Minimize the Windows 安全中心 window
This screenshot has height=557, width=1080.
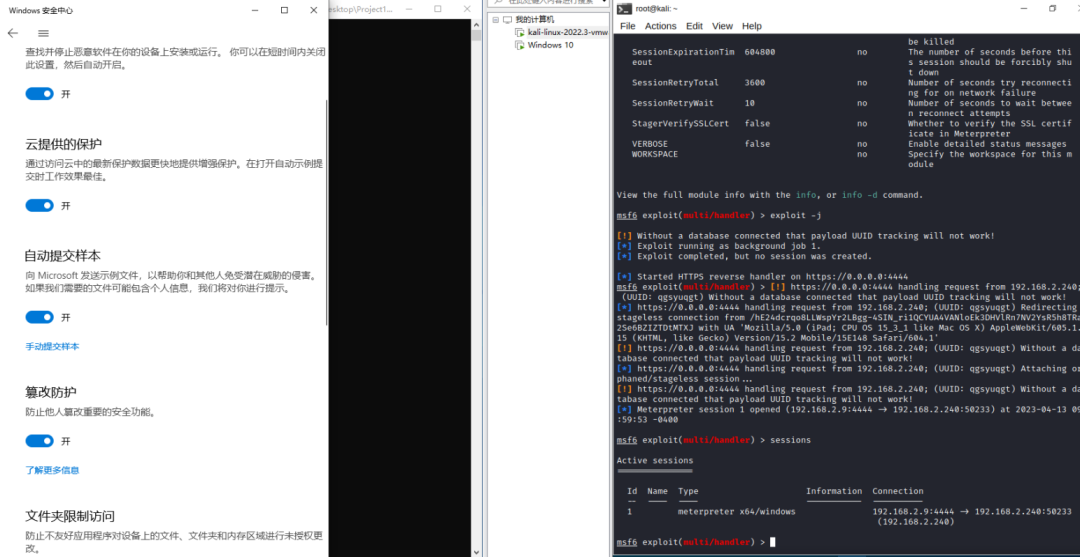coord(256,10)
